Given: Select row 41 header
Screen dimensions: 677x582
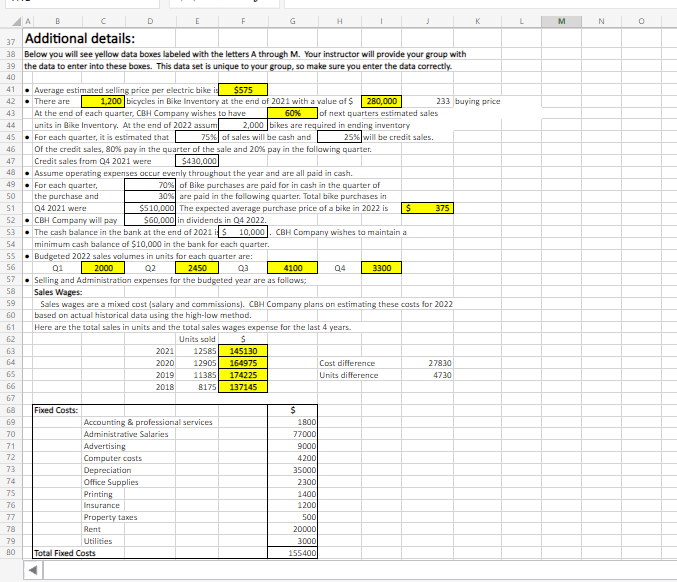Looking at the screenshot, I should [x=11, y=89].
